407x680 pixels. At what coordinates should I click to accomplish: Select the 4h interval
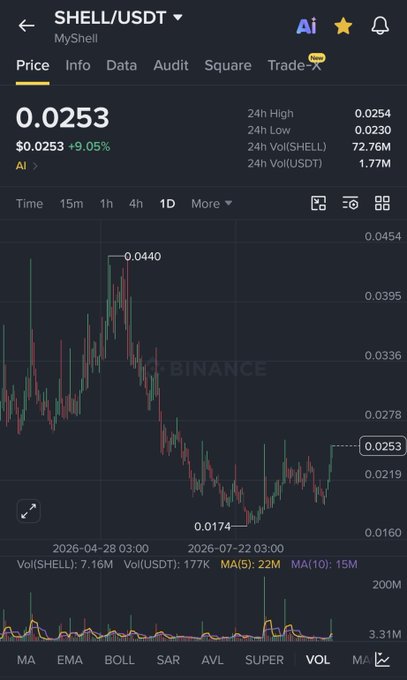136,203
